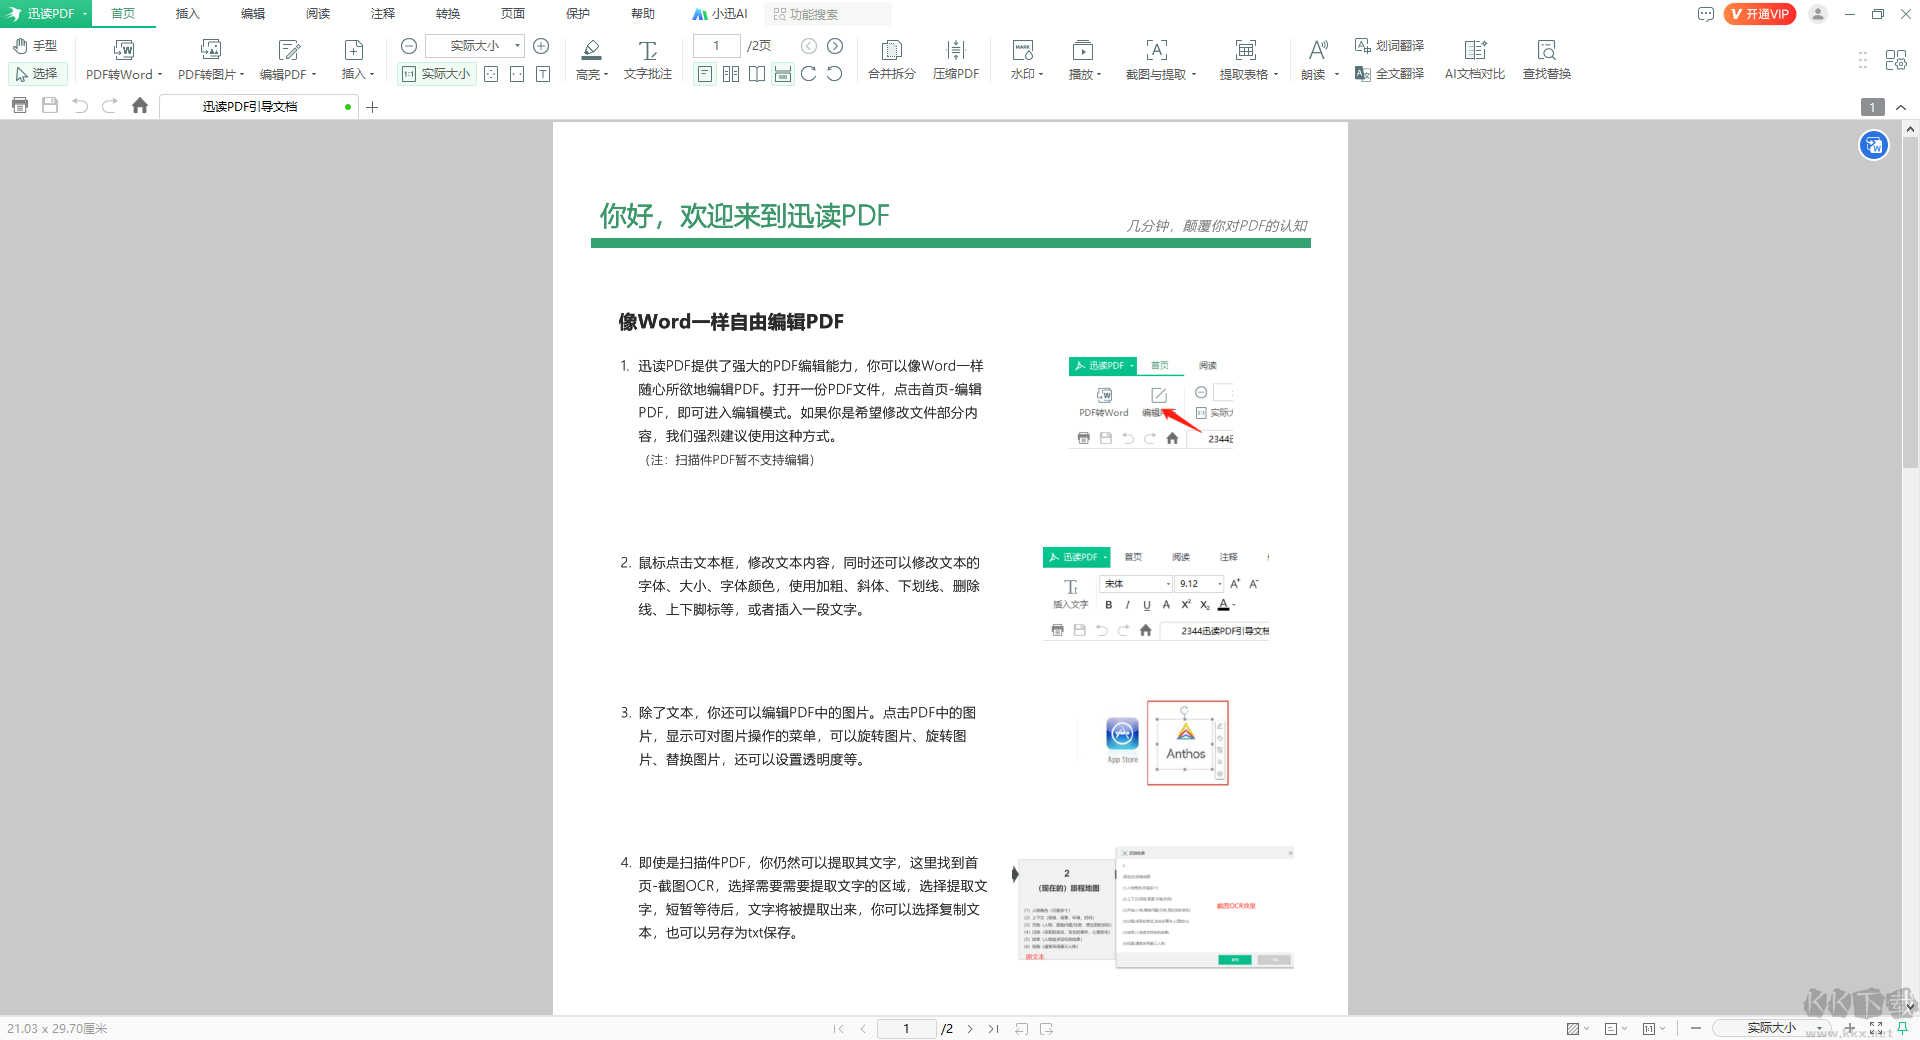Expand the 朗读 read-aloud dropdown

coord(1336,74)
